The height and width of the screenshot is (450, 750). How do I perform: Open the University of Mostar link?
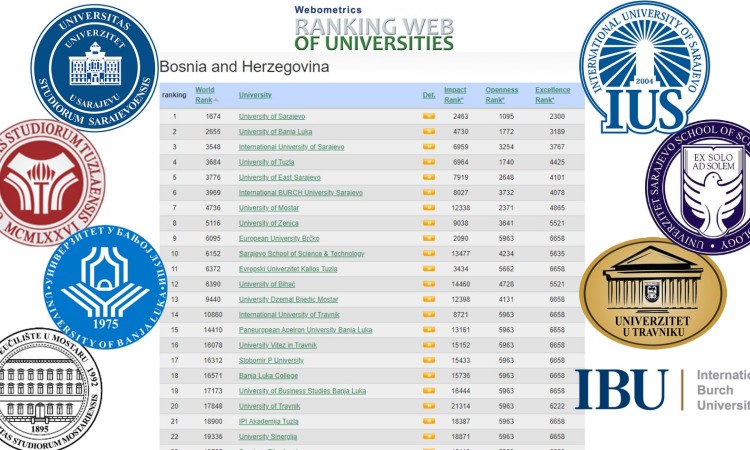268,208
